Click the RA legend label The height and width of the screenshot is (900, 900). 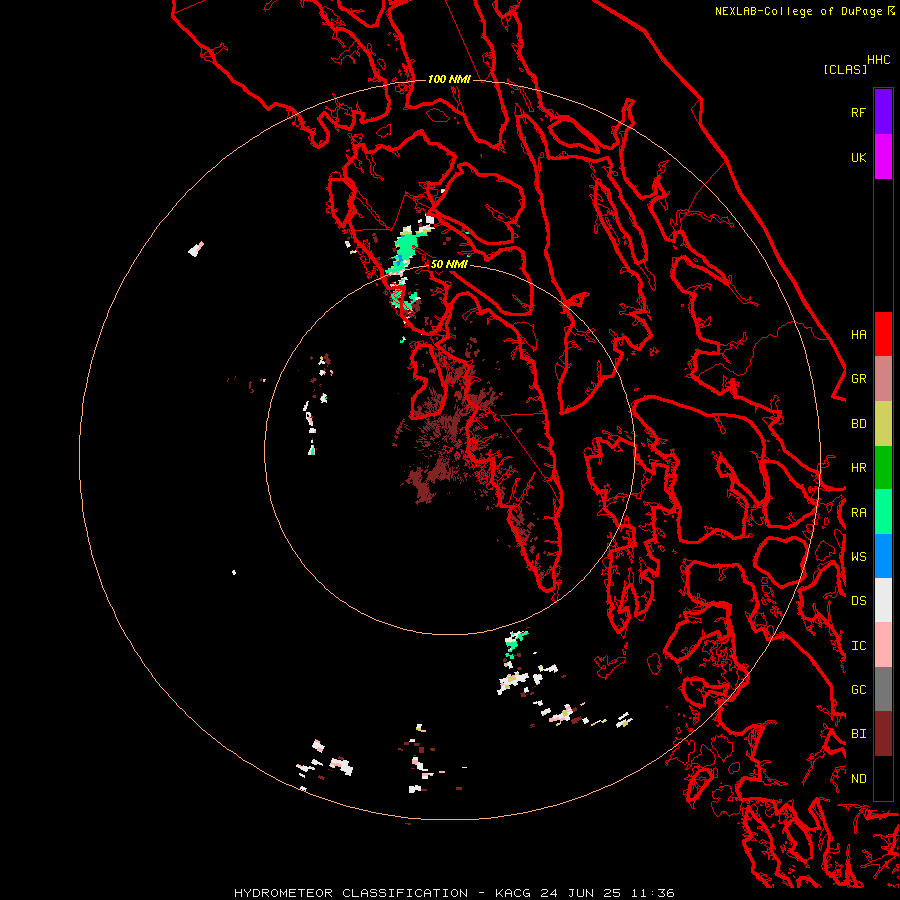858,513
